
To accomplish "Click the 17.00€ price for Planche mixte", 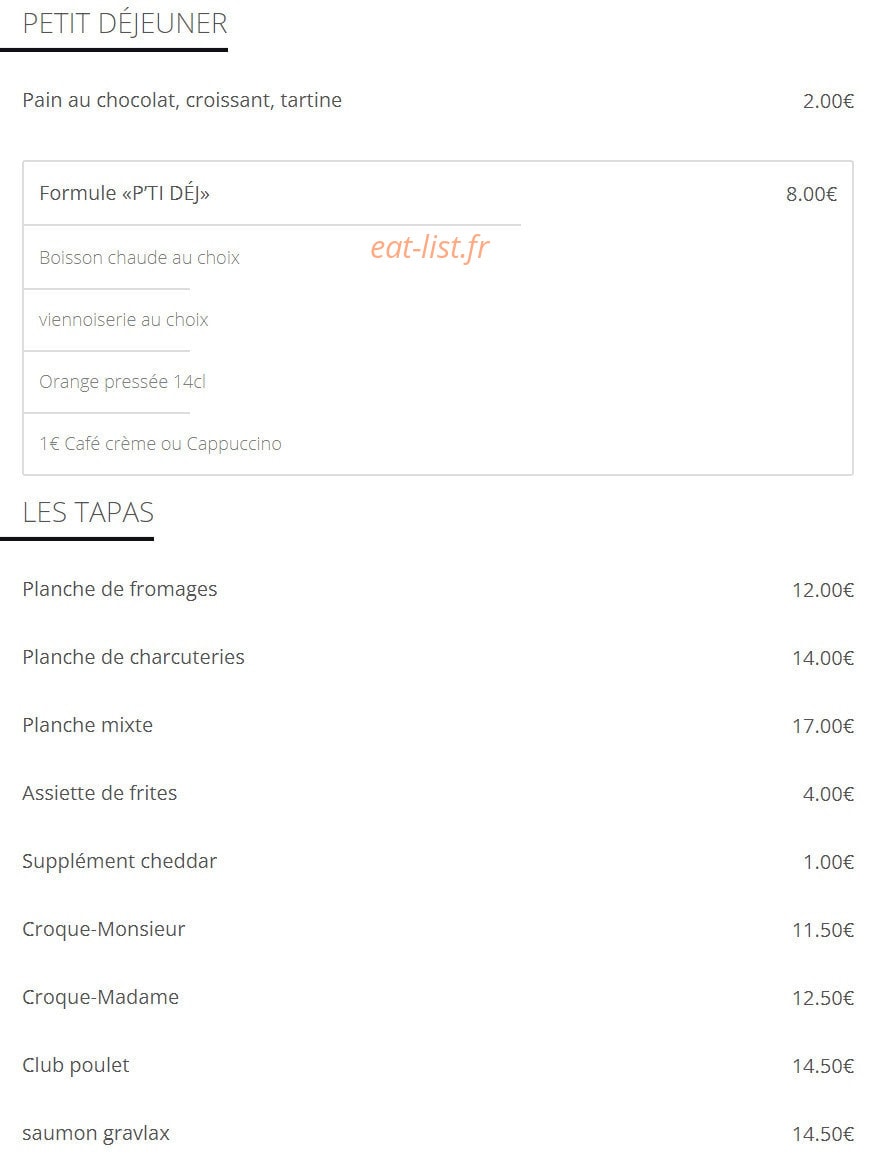I will 823,726.
